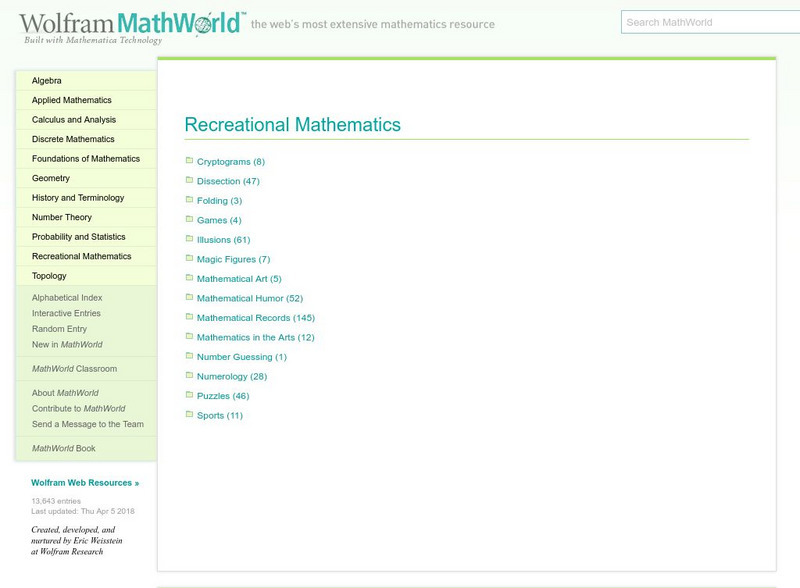This screenshot has width=800, height=588.
Task: Go to Topology from the sidebar
Action: point(86,276)
